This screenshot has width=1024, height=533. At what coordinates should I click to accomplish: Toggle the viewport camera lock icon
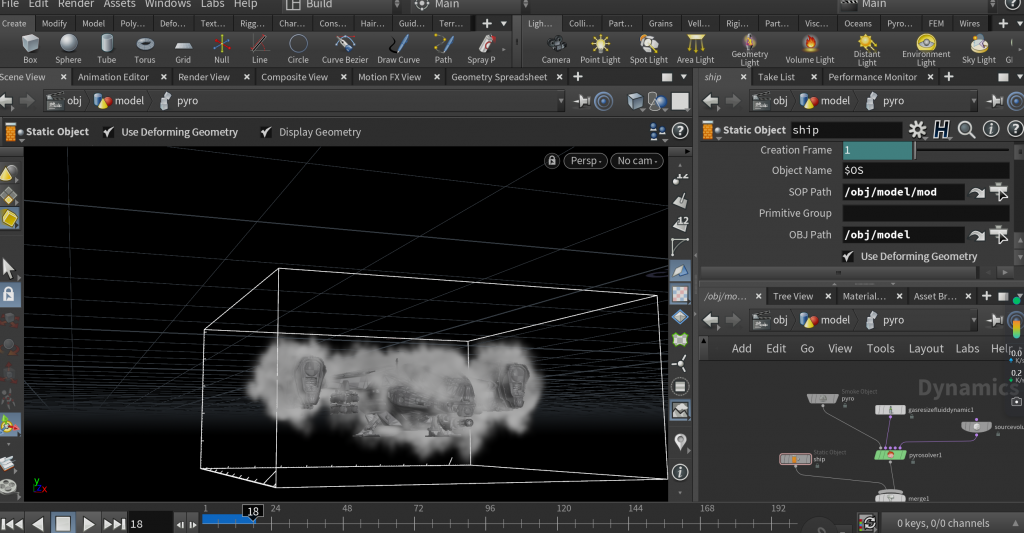552,161
